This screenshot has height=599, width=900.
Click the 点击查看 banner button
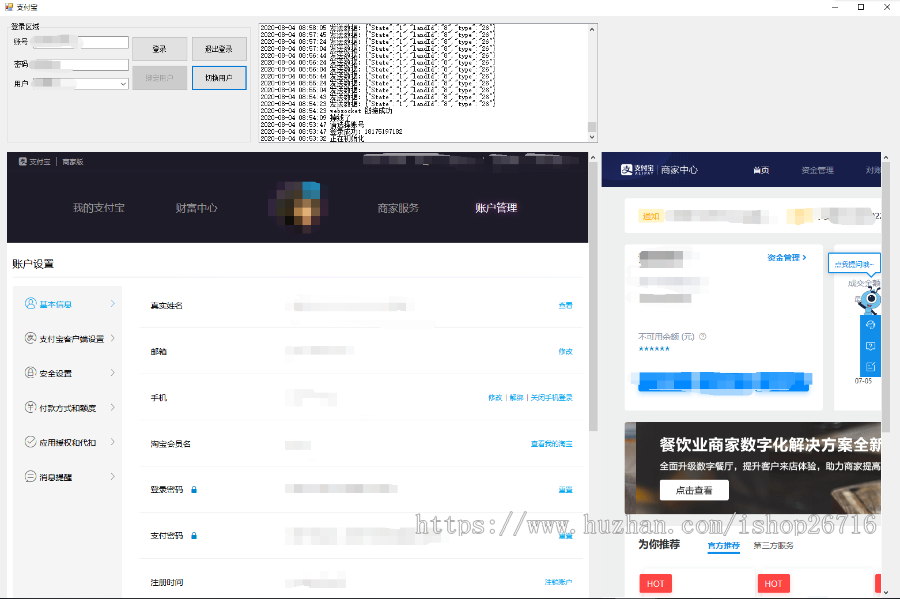tap(694, 491)
